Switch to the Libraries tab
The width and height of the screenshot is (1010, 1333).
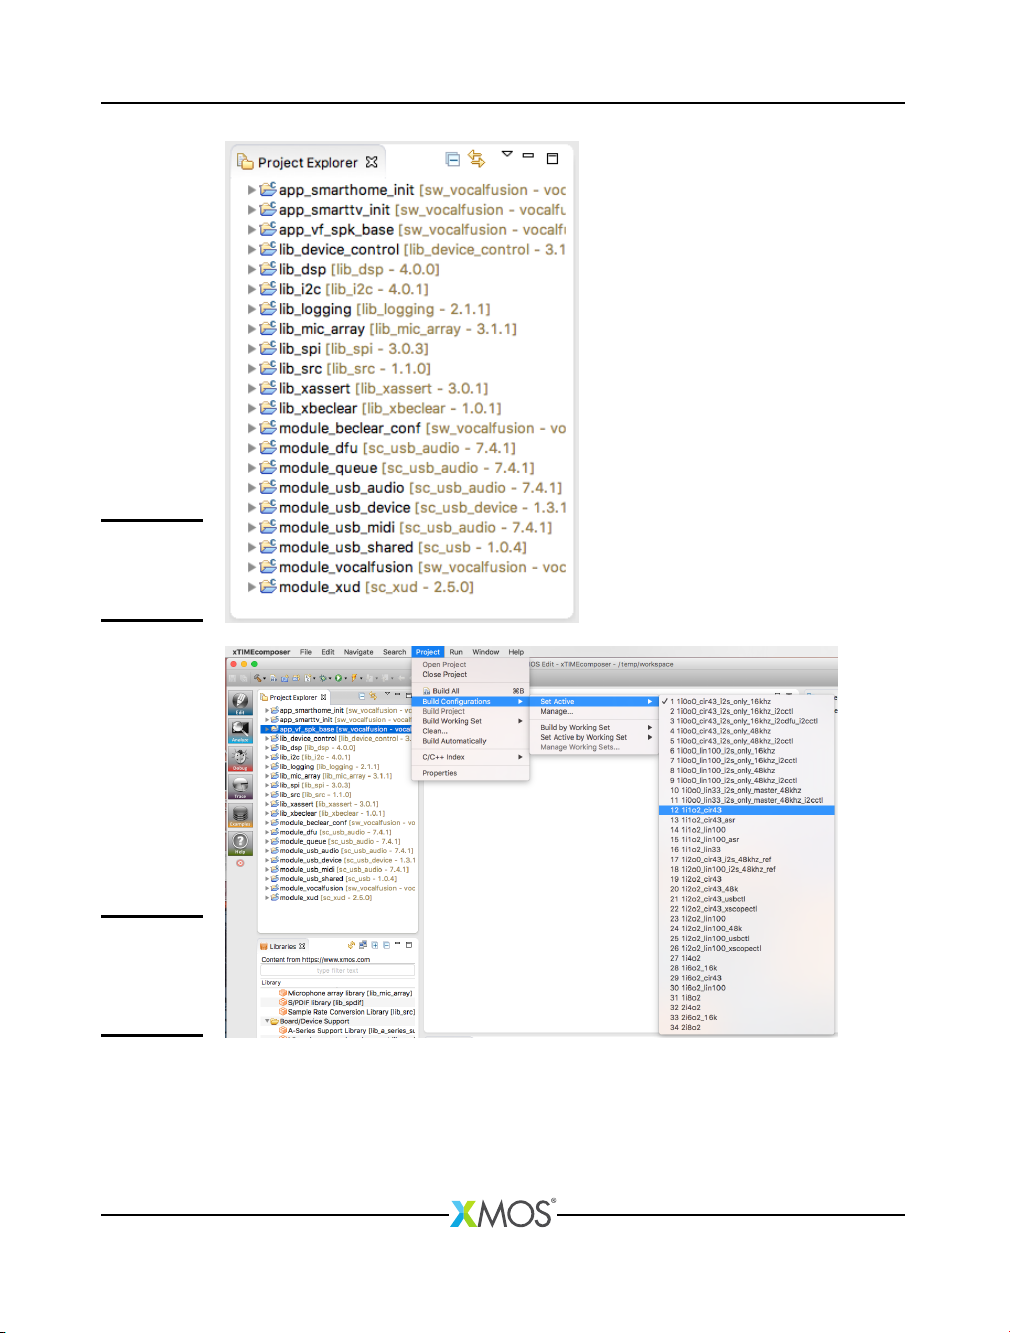[283, 946]
